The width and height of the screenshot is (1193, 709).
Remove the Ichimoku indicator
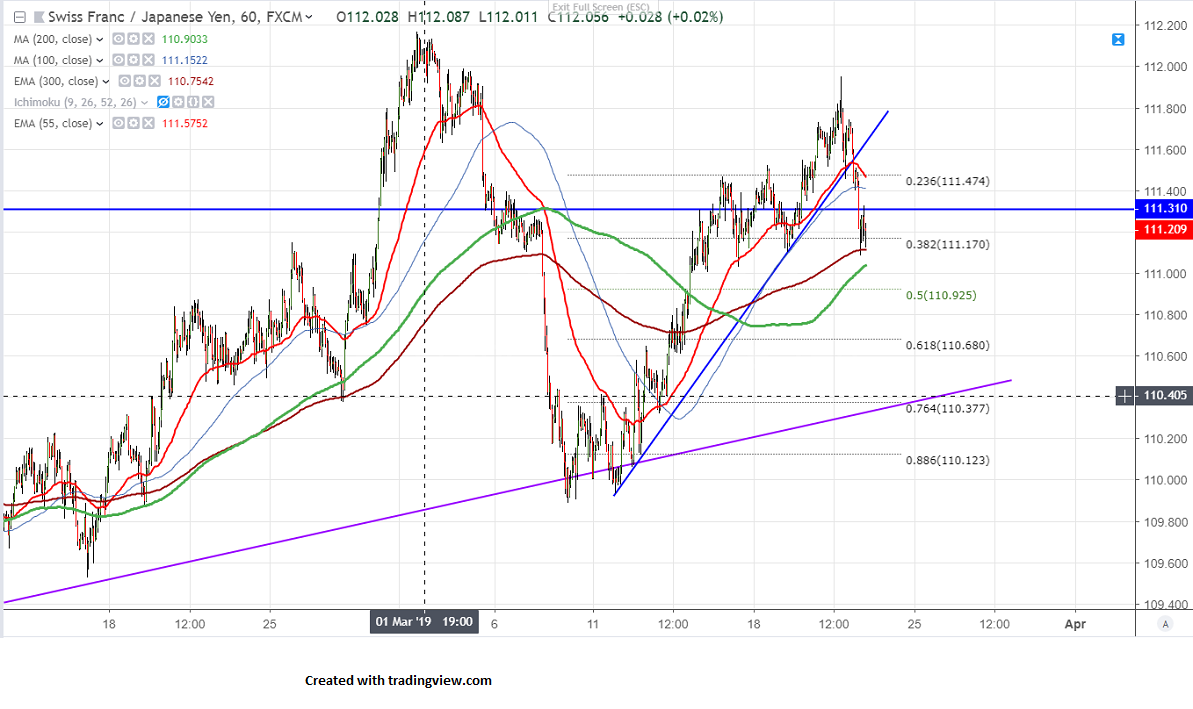[x=208, y=102]
